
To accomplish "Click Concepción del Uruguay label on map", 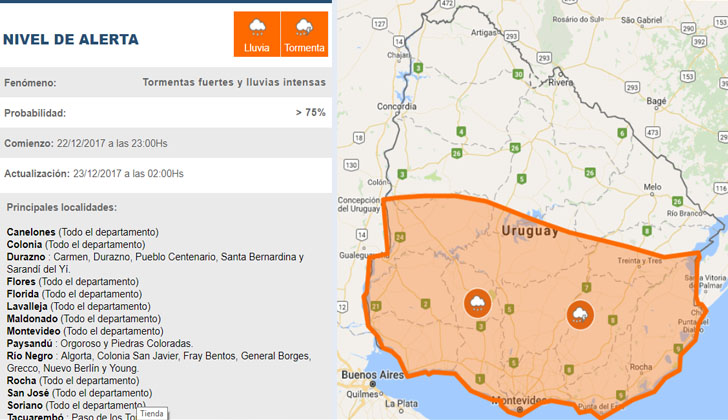I will pos(358,205).
